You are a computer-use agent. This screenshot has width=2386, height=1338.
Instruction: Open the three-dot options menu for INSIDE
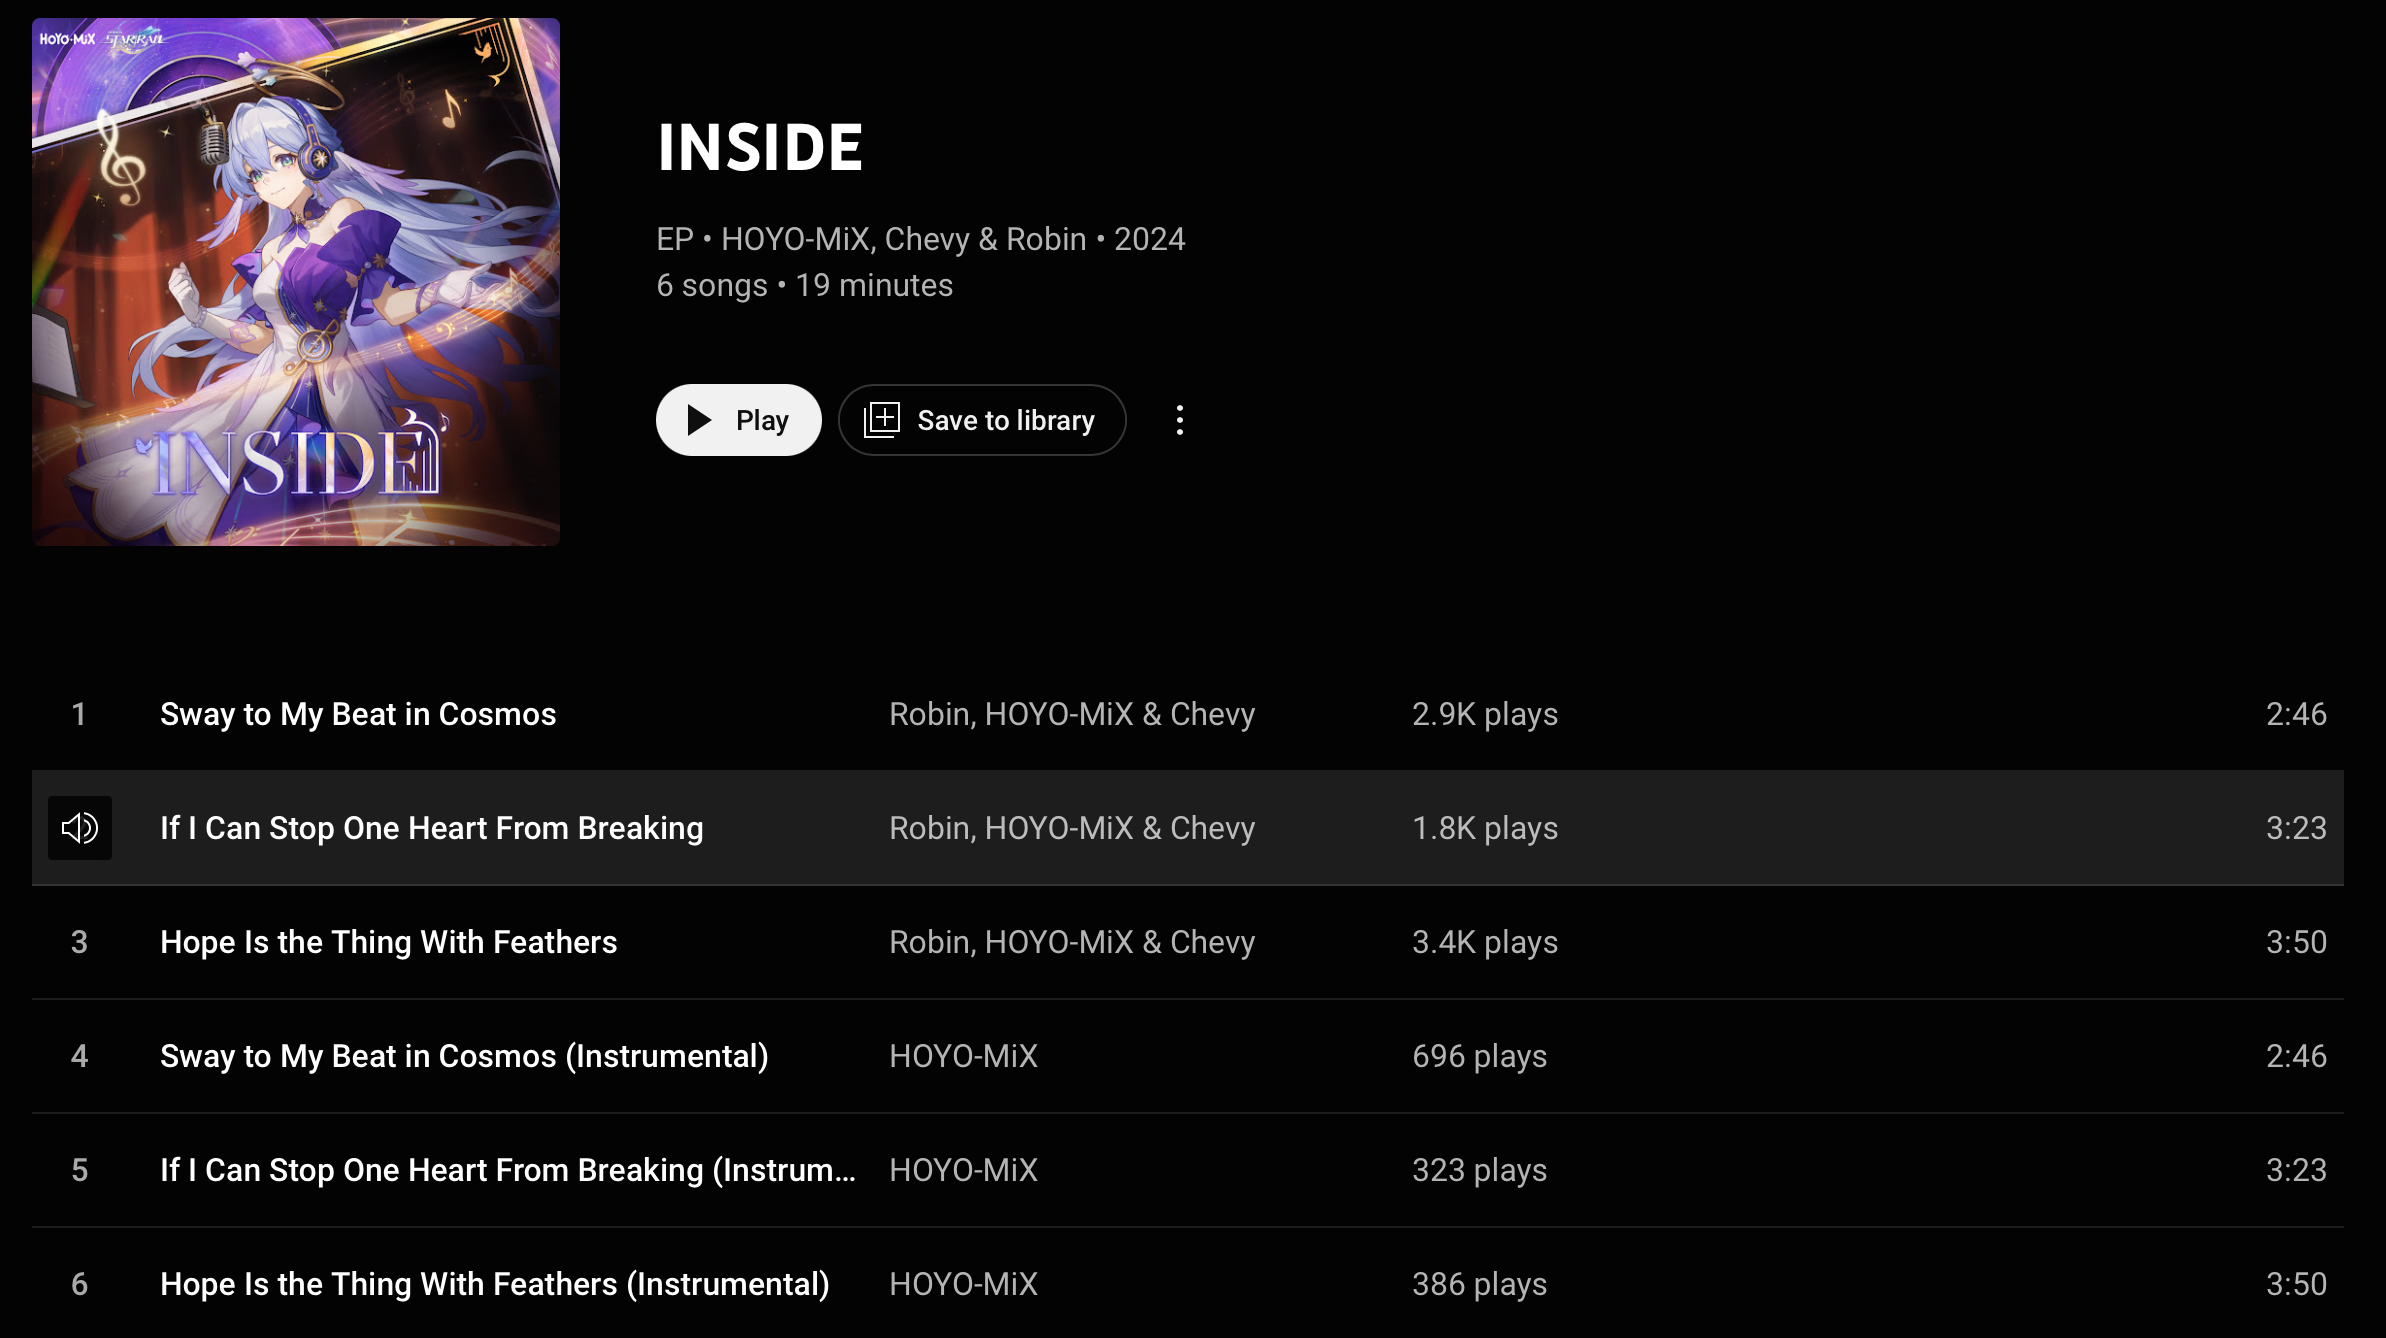click(1180, 420)
